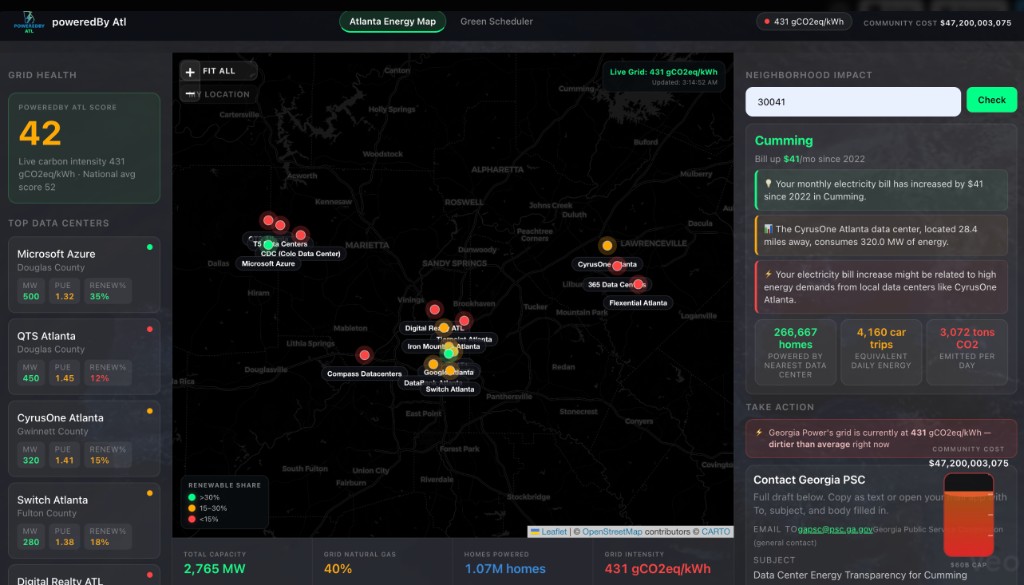This screenshot has width=1024, height=585.
Task: Click the green status dot on Microsoft Azure card
Action: [x=150, y=247]
